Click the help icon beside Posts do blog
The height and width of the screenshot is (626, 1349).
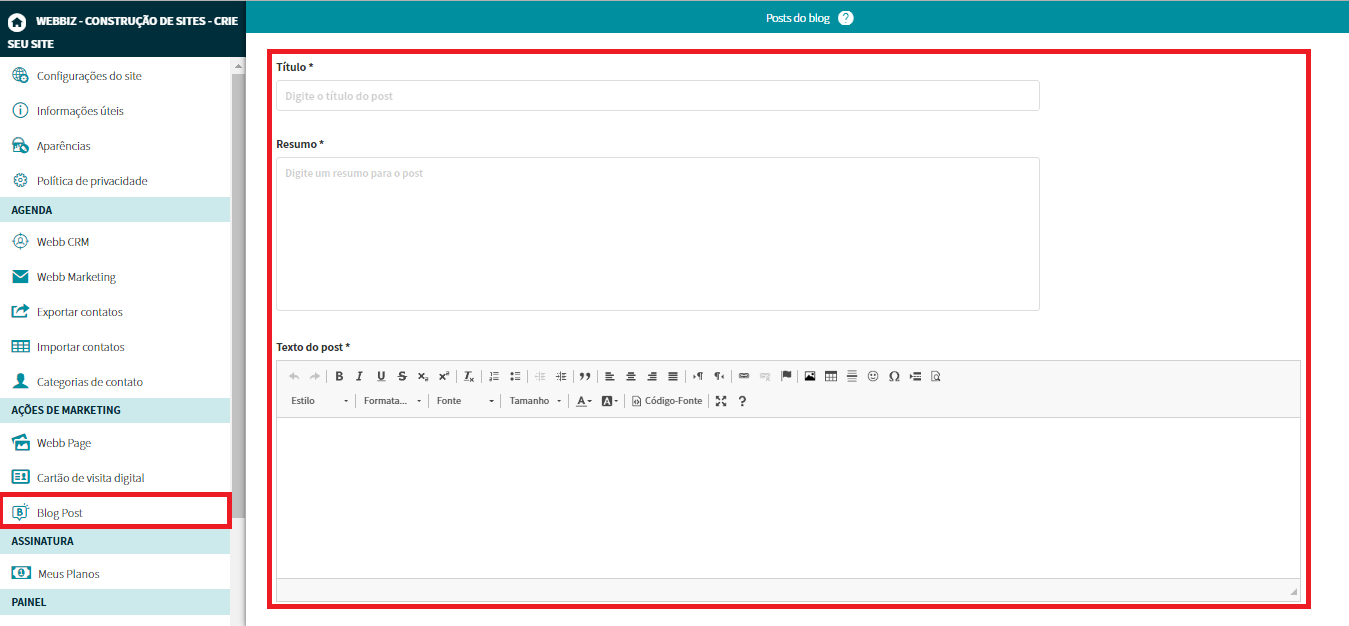pyautogui.click(x=846, y=18)
